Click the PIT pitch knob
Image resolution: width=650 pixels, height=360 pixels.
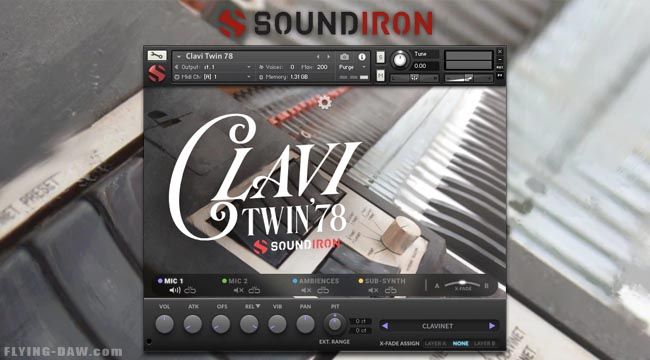tap(335, 324)
